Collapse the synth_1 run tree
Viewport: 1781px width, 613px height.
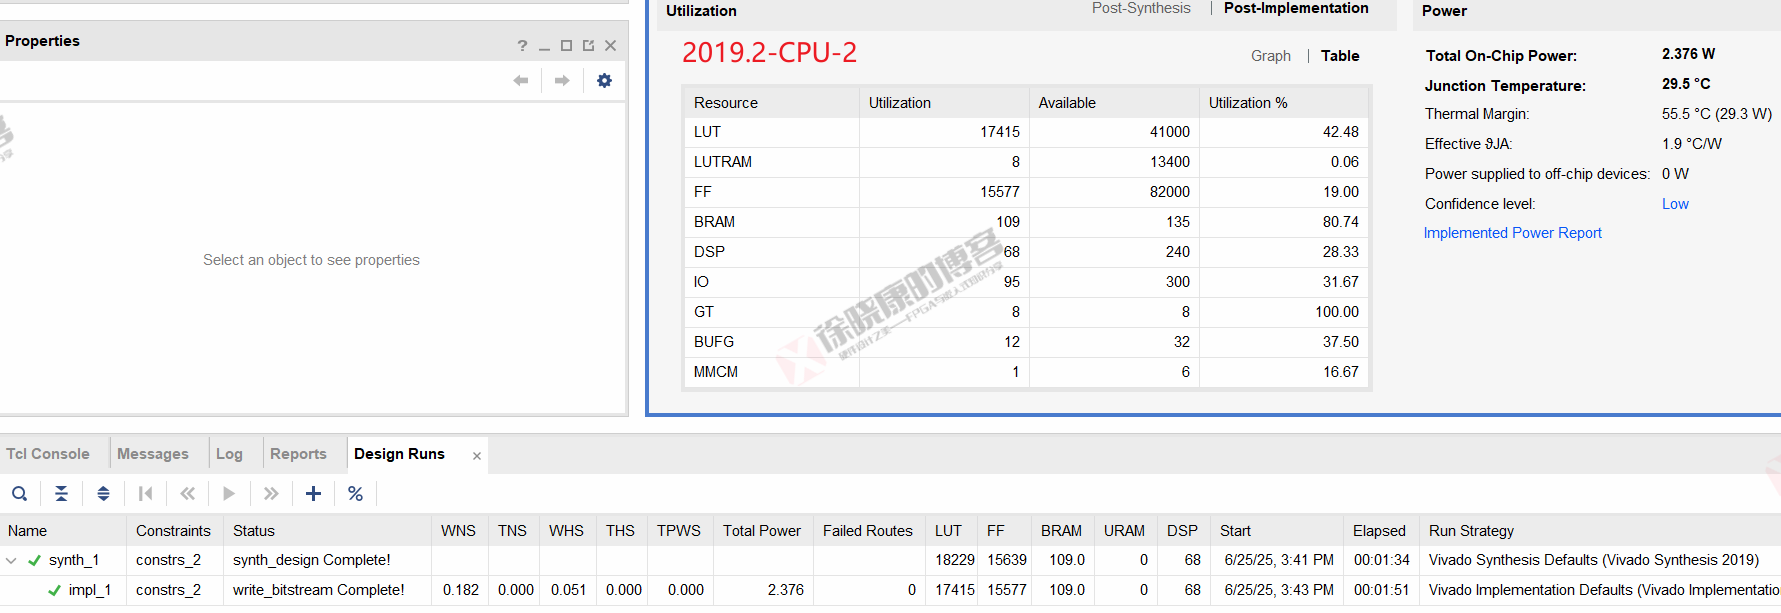tap(11, 561)
